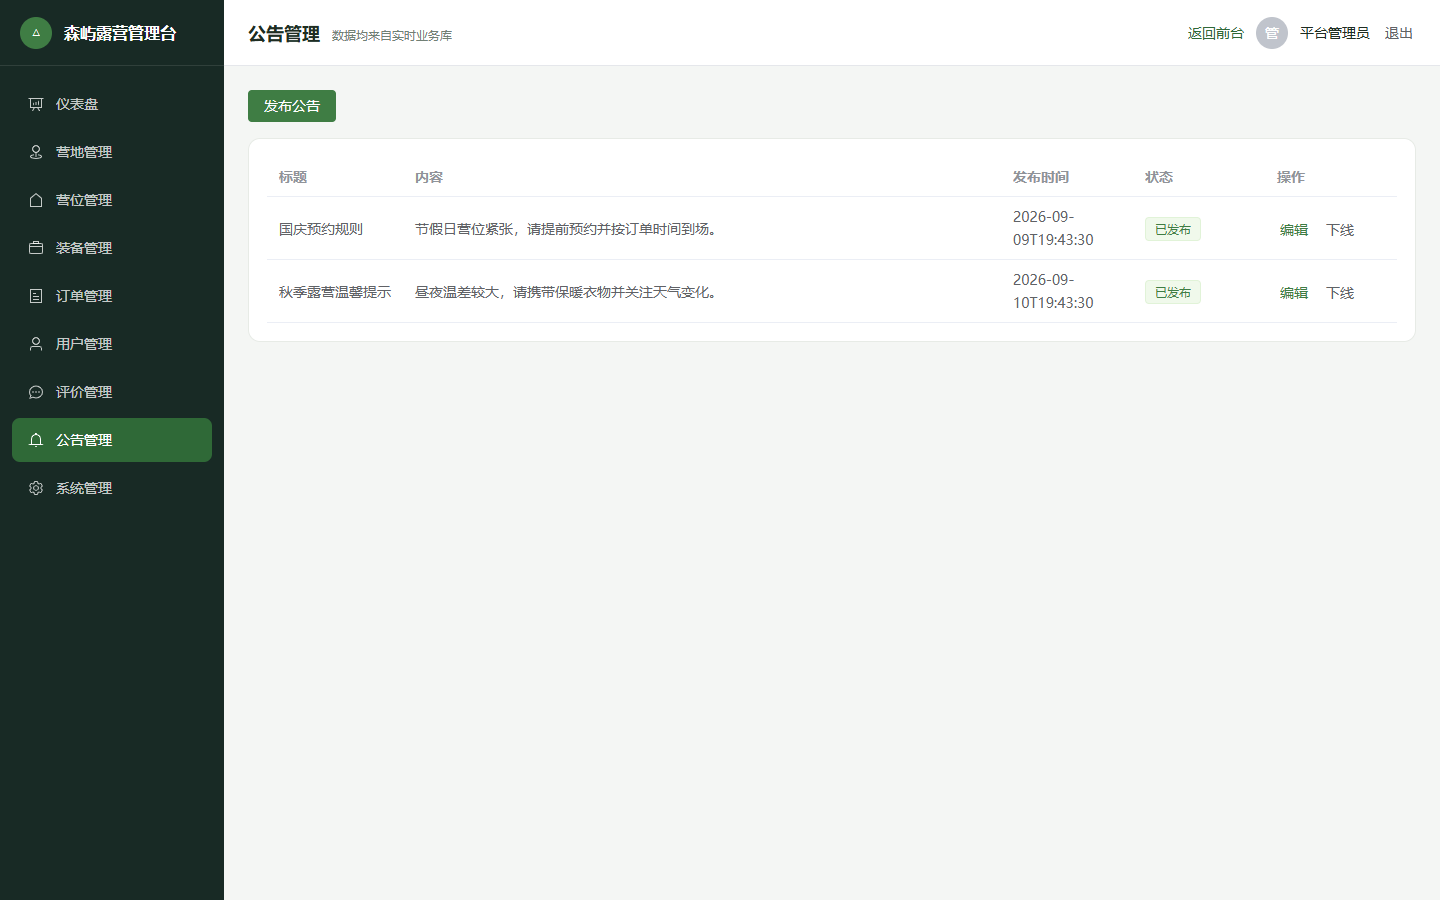Screen dimensions: 1440x900
Task: Log out using 退出
Action: 1399,33
